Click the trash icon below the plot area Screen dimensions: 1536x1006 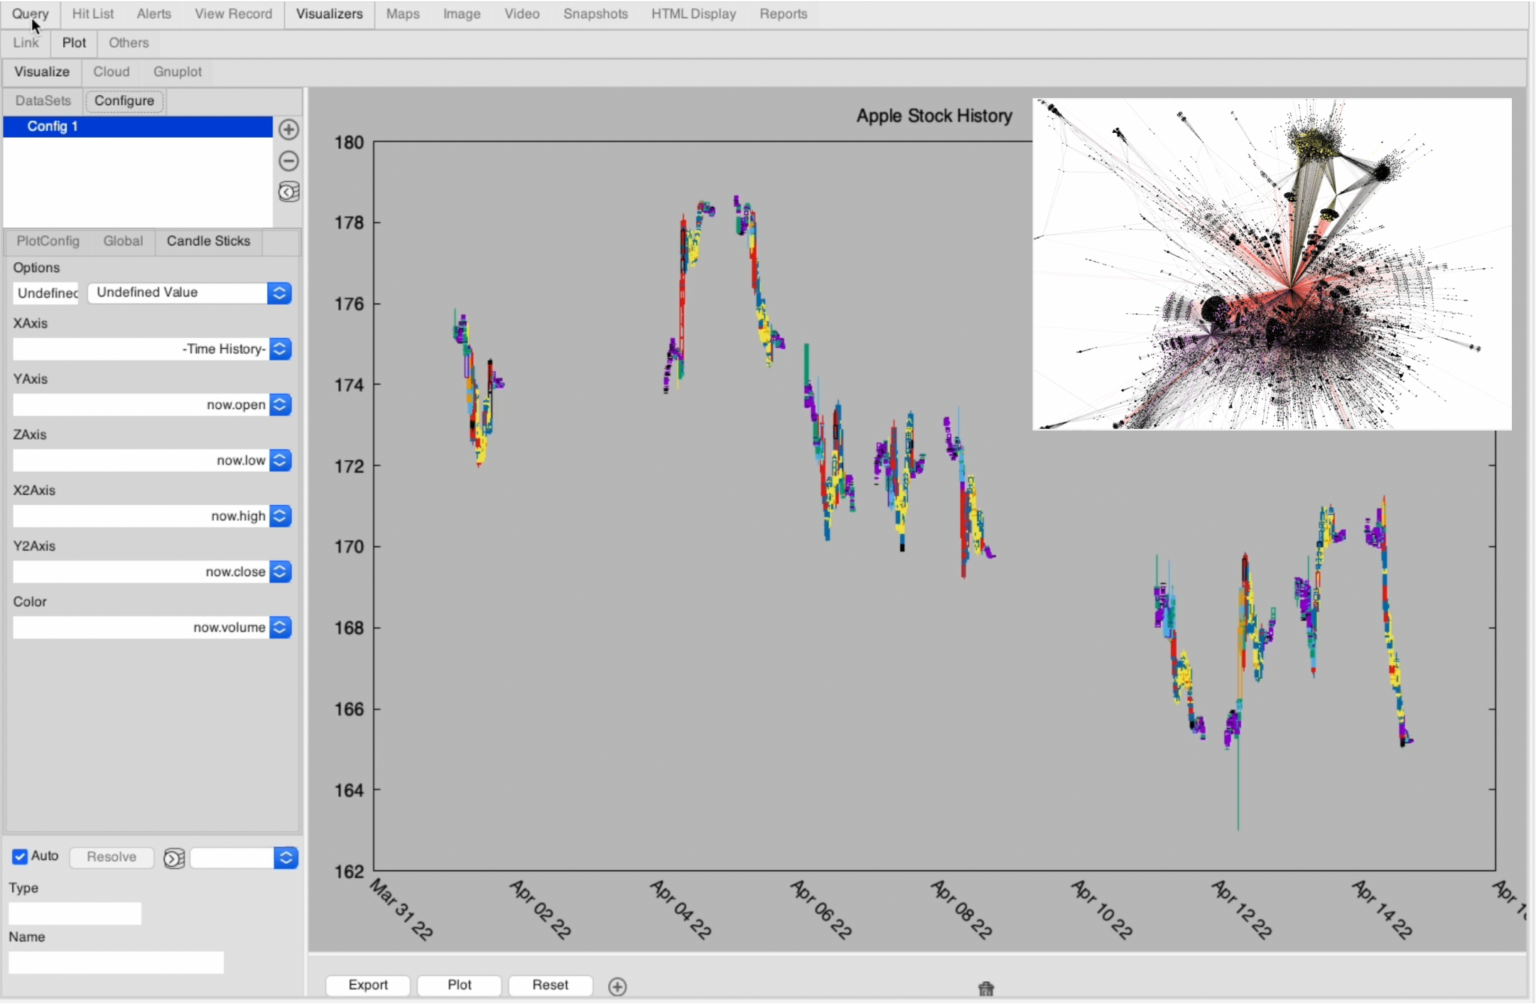[985, 988]
